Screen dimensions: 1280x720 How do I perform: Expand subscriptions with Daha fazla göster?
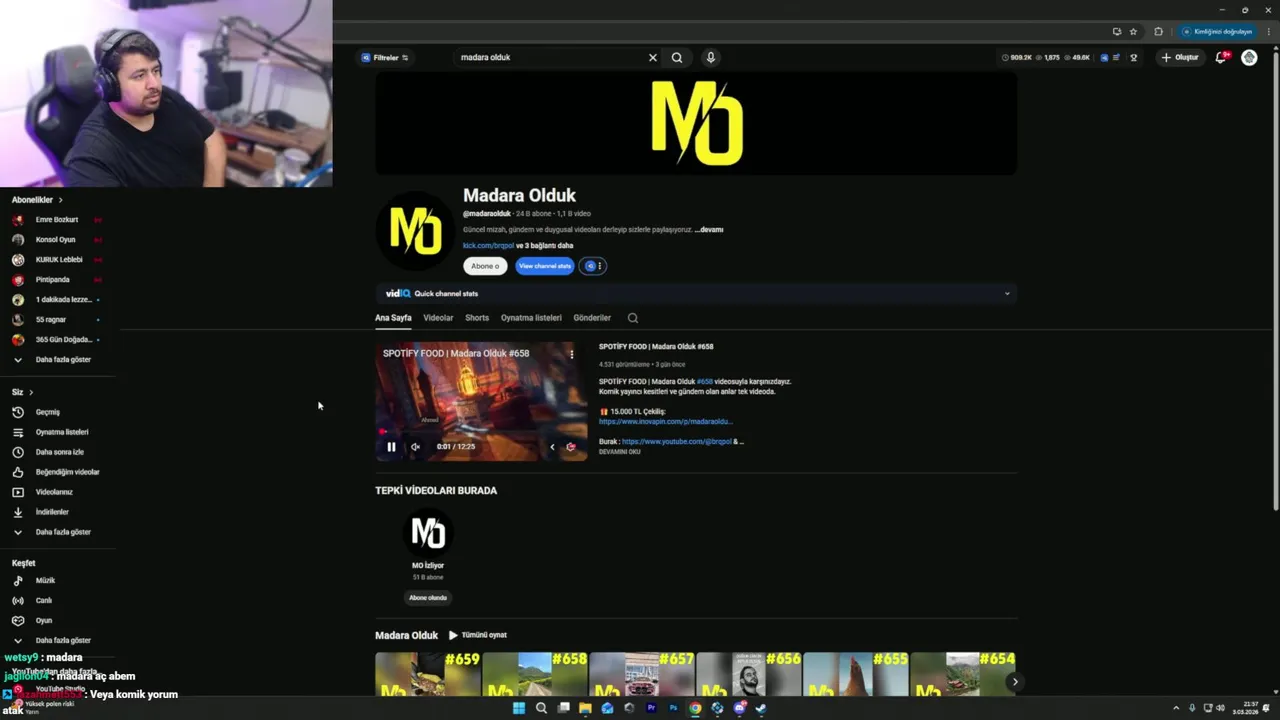(x=62, y=359)
